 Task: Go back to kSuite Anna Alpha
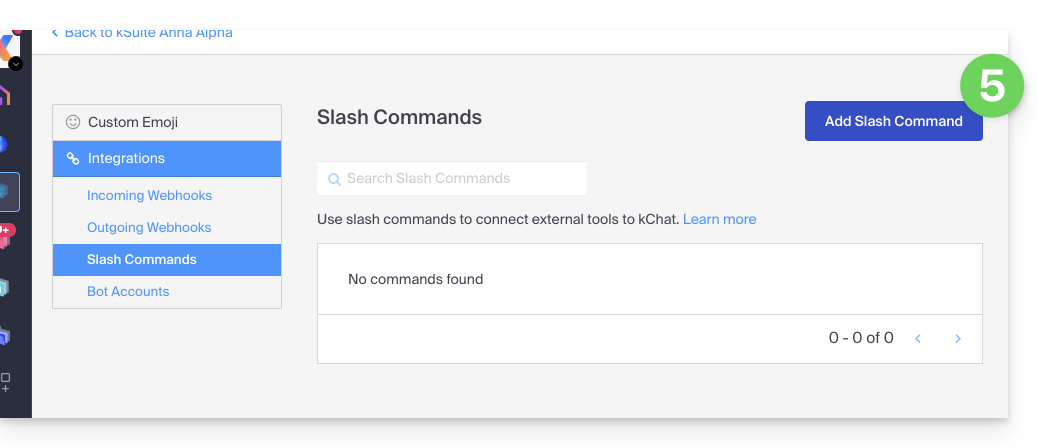(142, 33)
